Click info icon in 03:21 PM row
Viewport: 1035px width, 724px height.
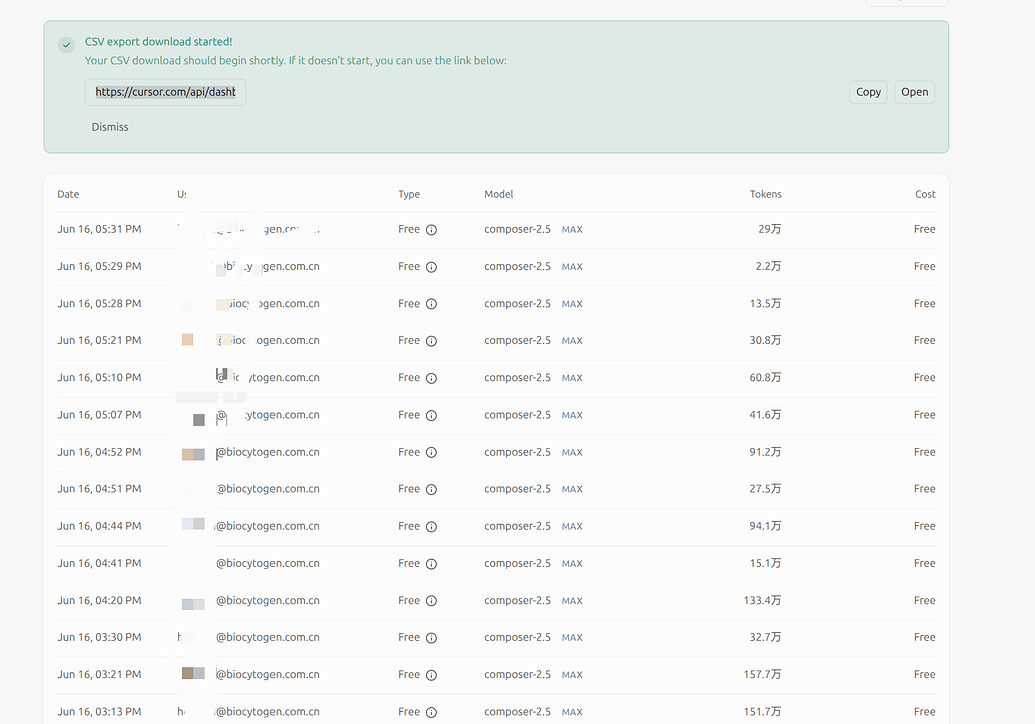click(x=431, y=675)
